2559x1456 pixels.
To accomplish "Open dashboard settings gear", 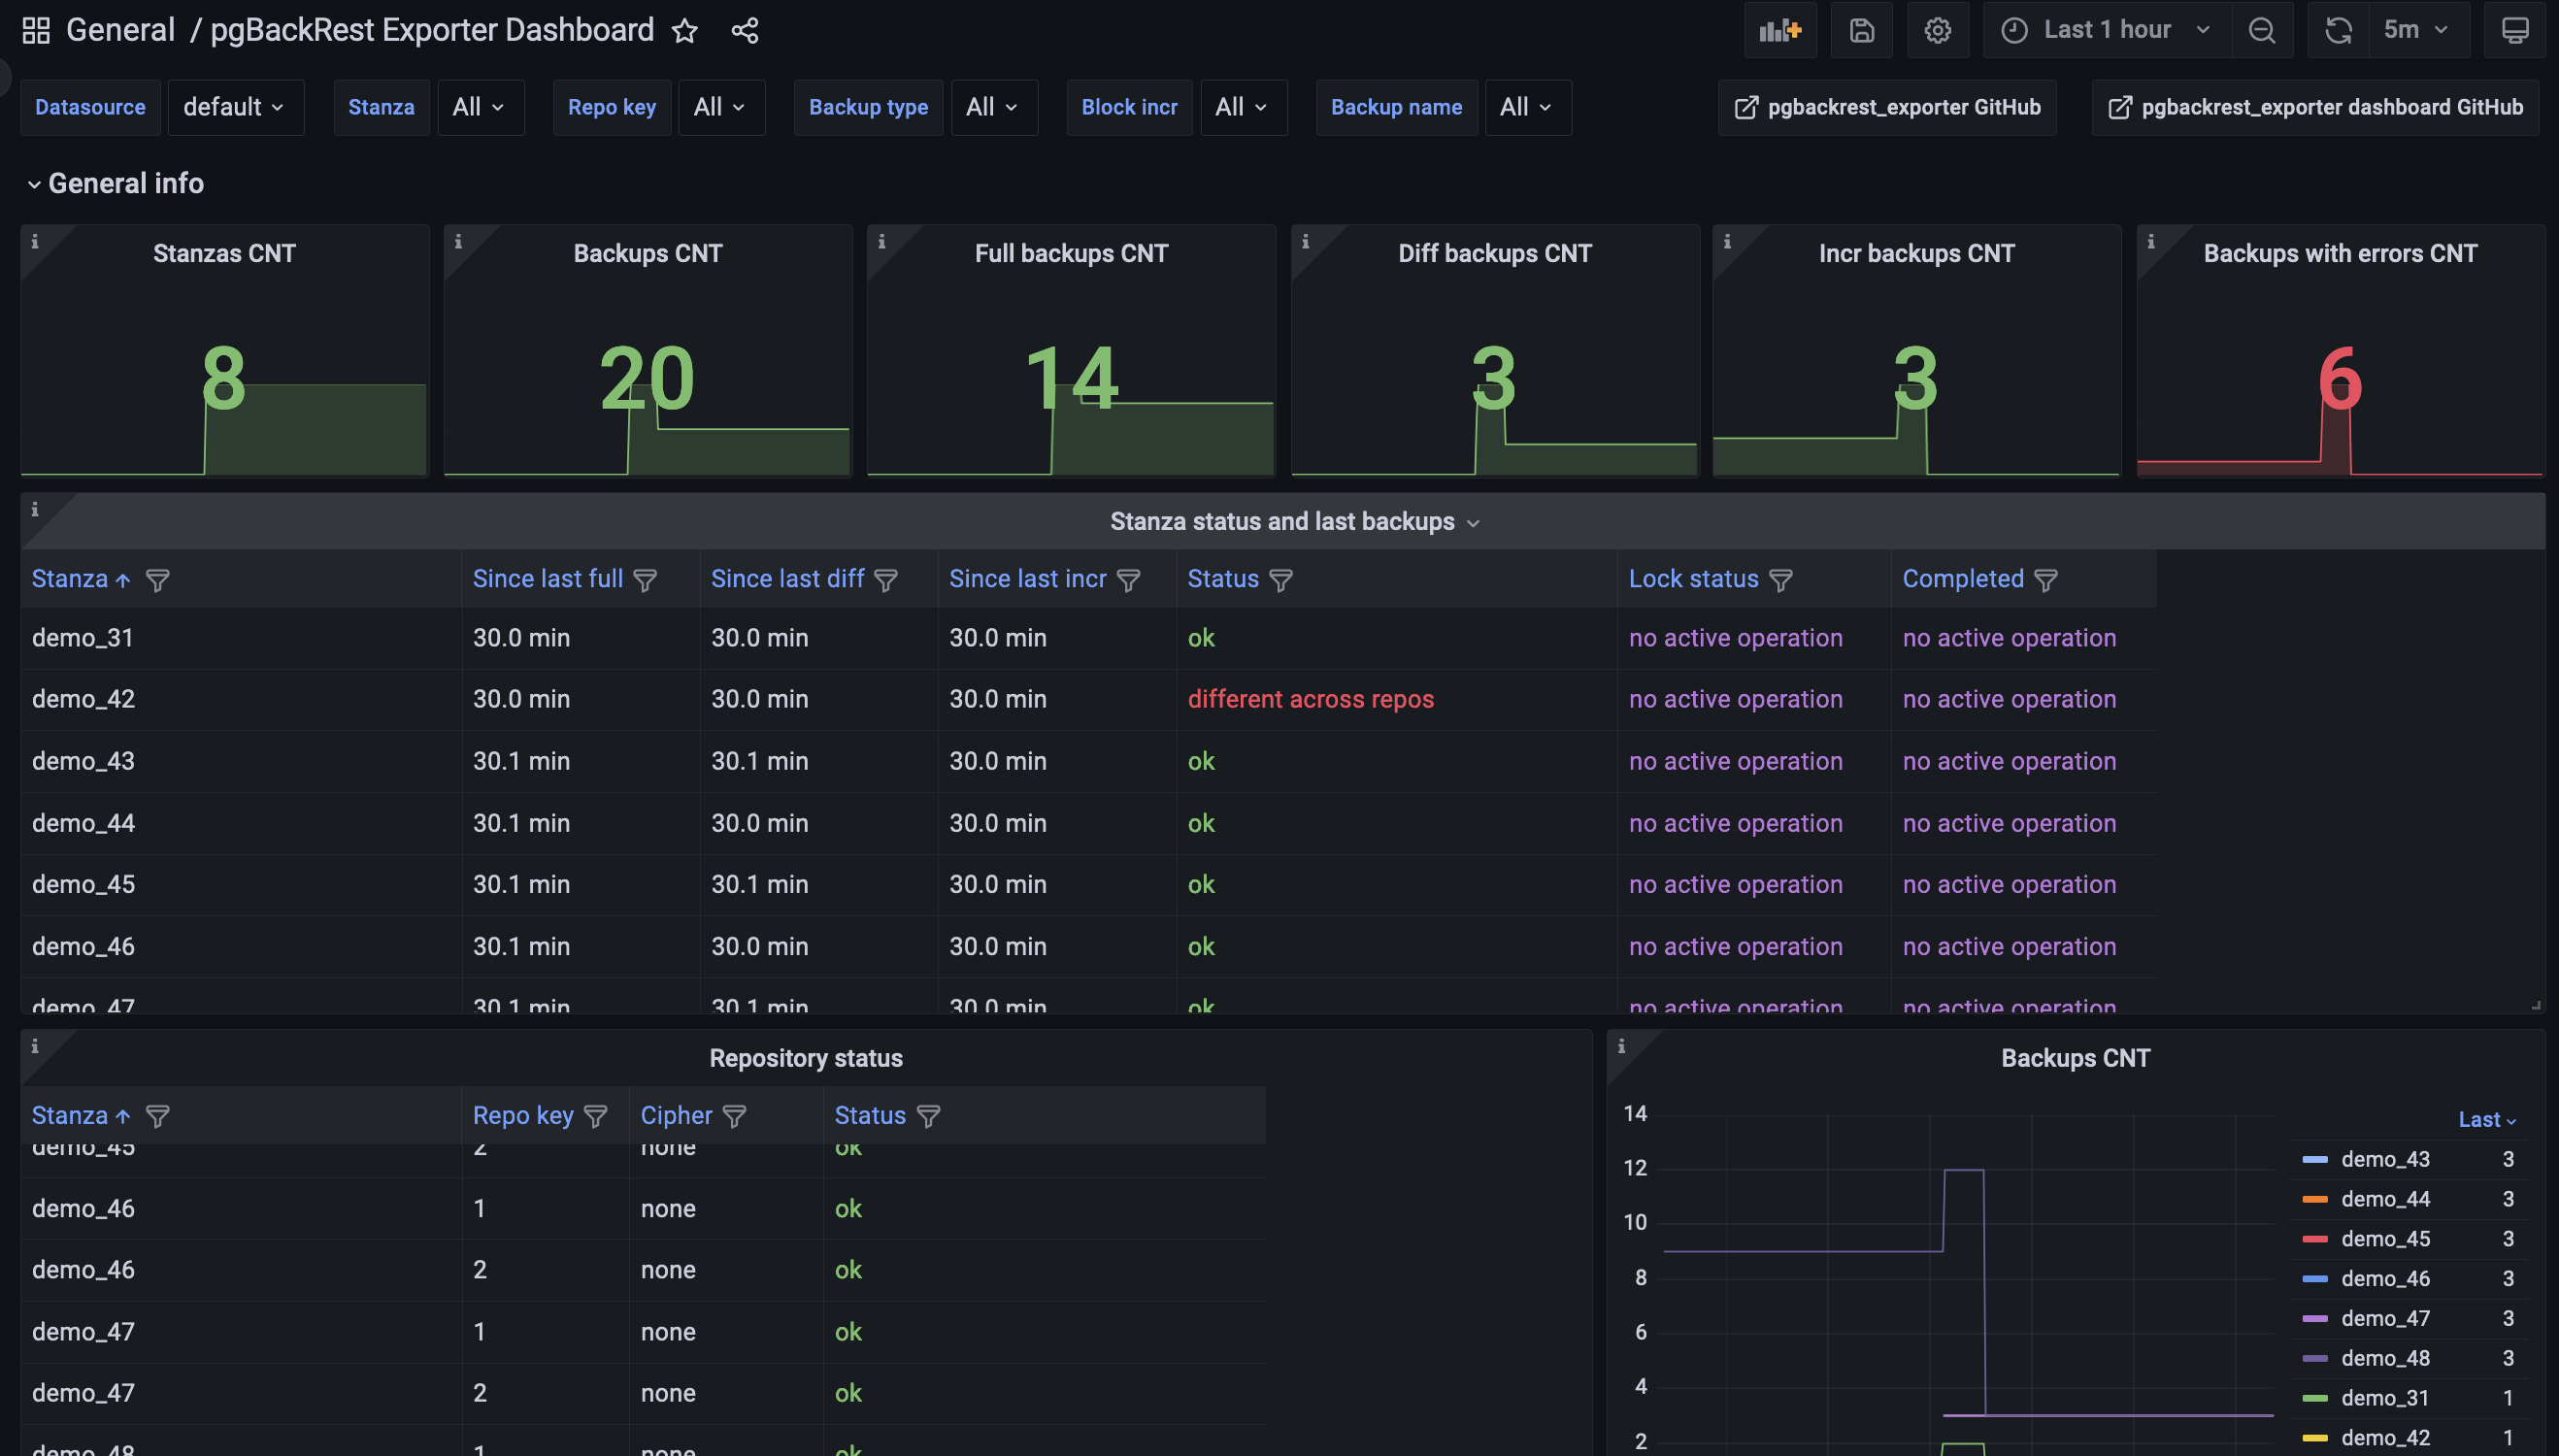I will pyautogui.click(x=1937, y=30).
